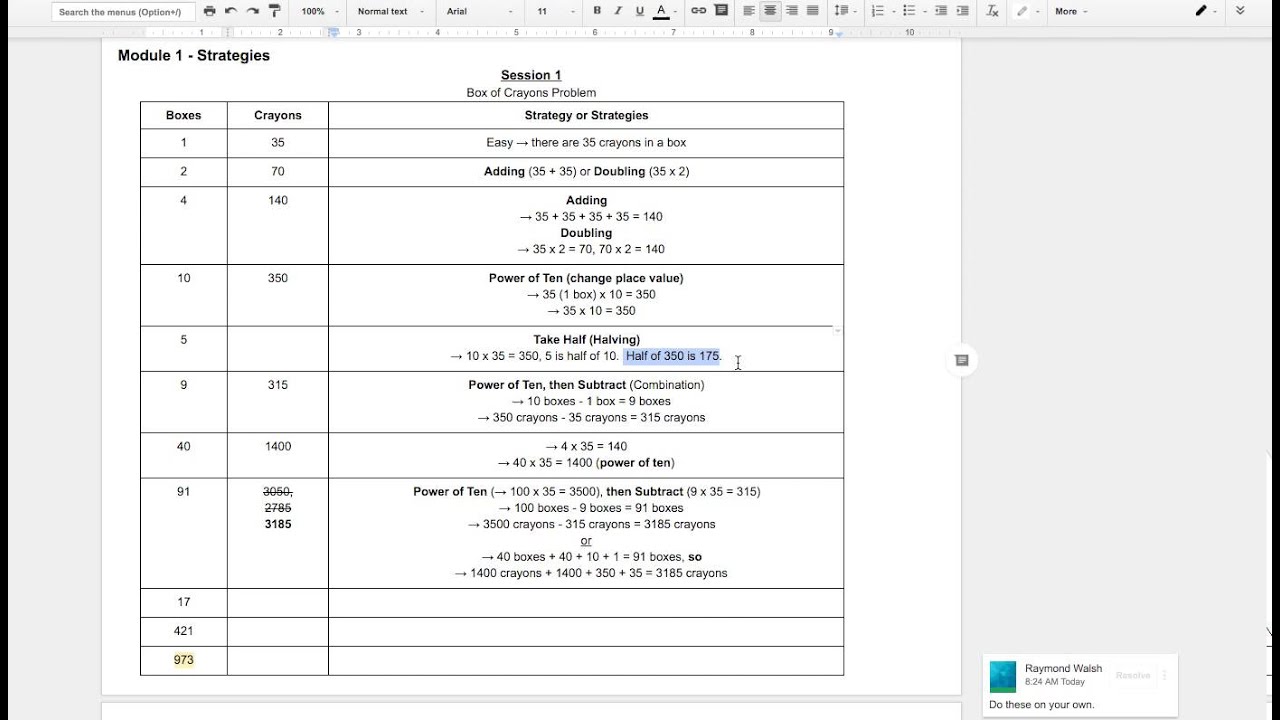Screen dimensions: 1280x720
Task: Click the Redo arrow
Action: click(252, 11)
